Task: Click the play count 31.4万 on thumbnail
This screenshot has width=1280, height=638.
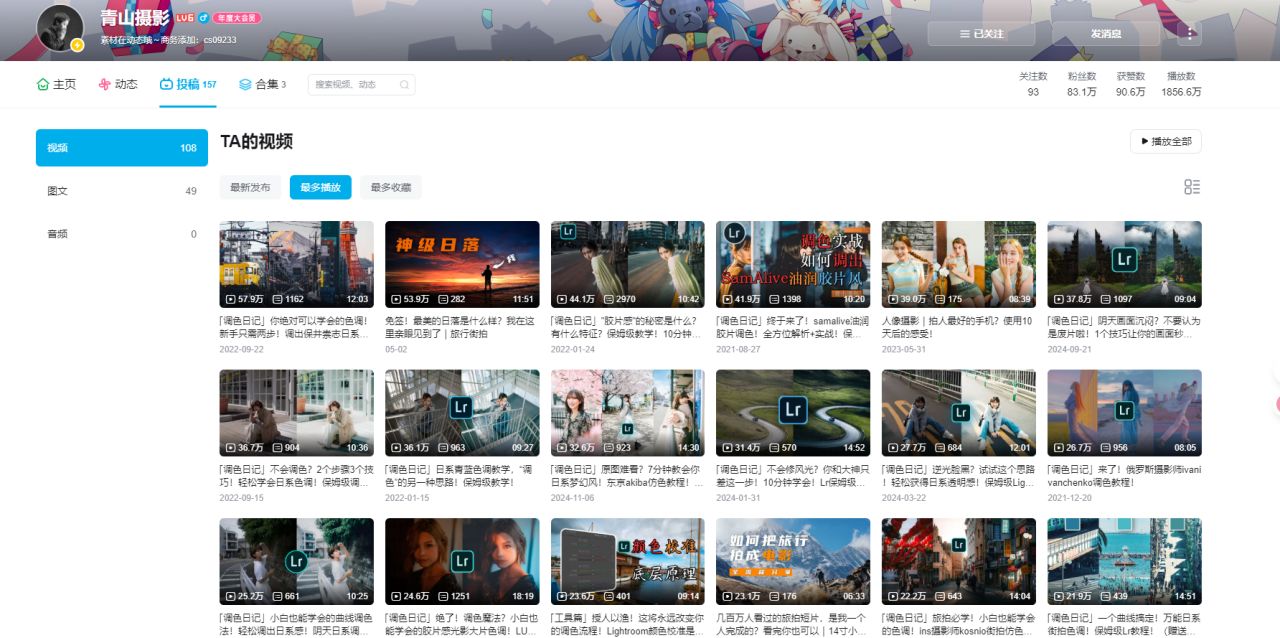Action: click(741, 447)
